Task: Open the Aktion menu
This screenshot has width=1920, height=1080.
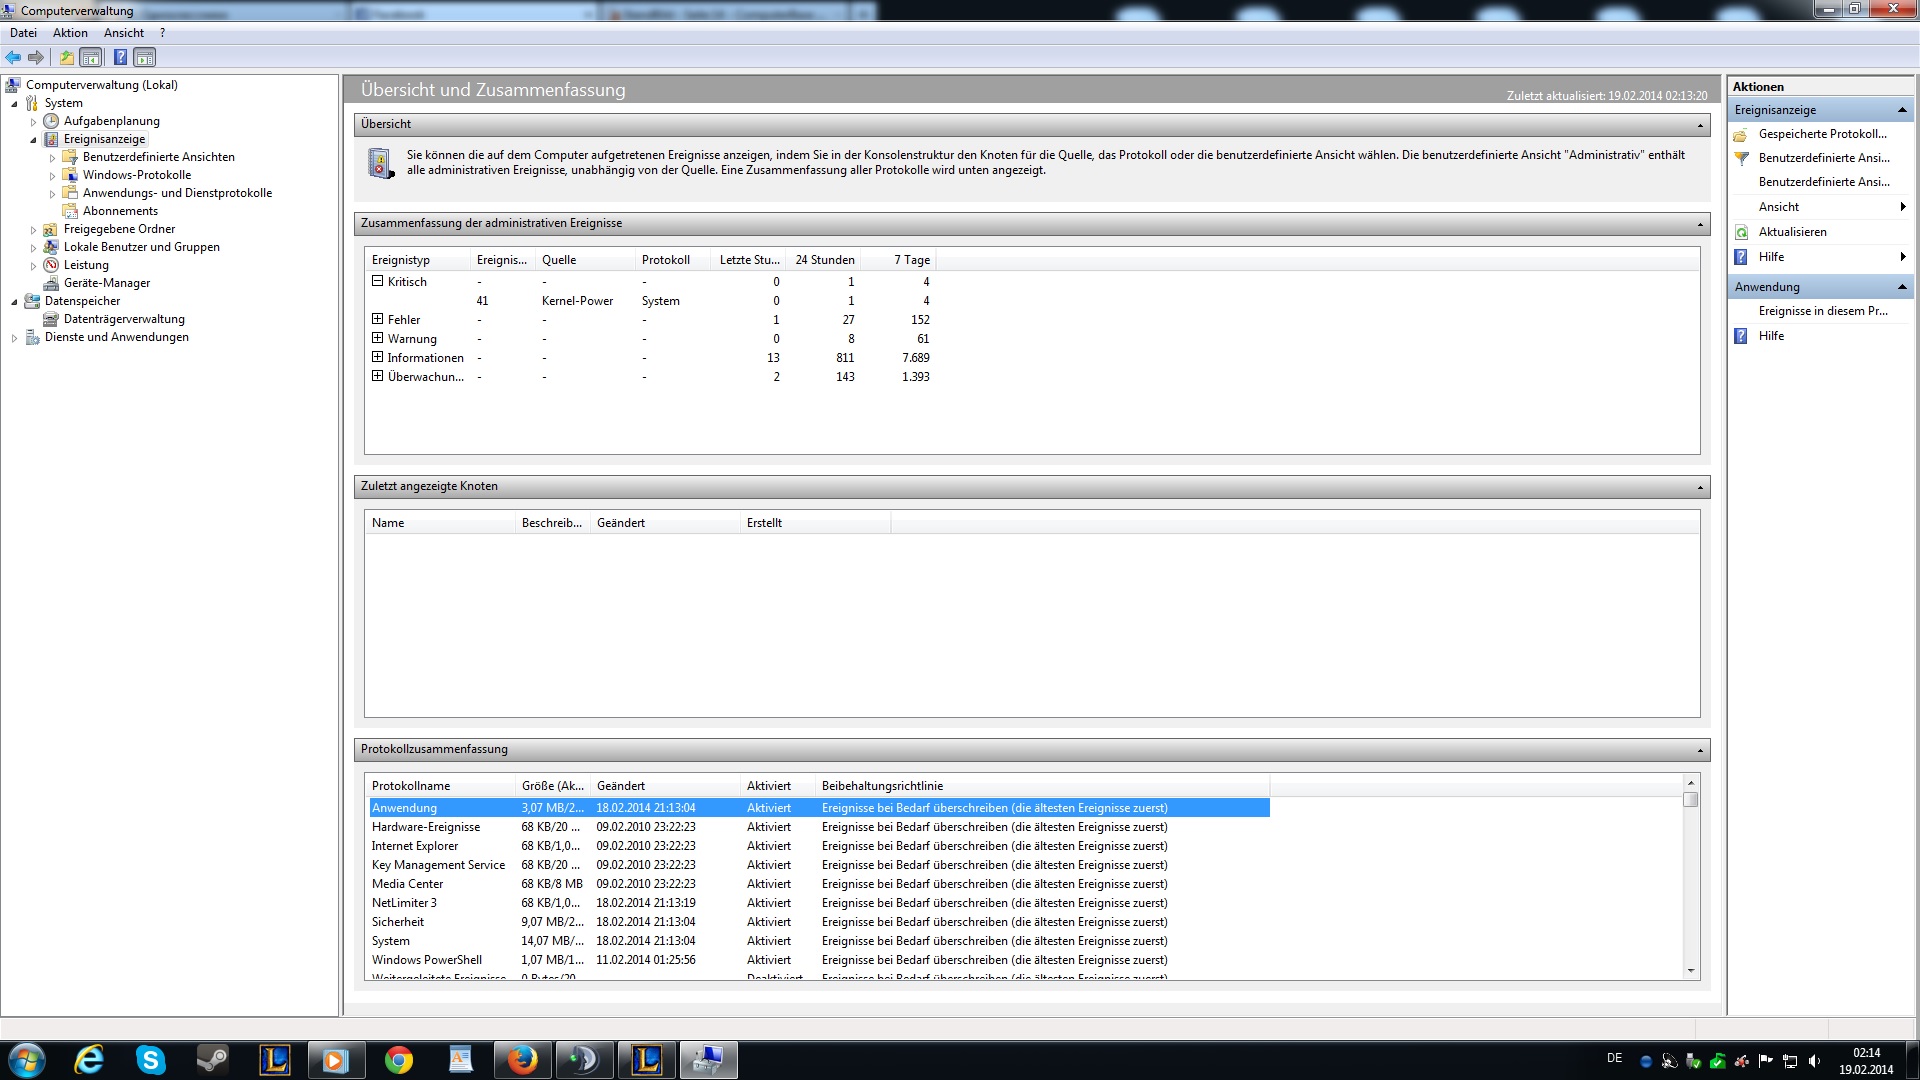Action: 70,33
